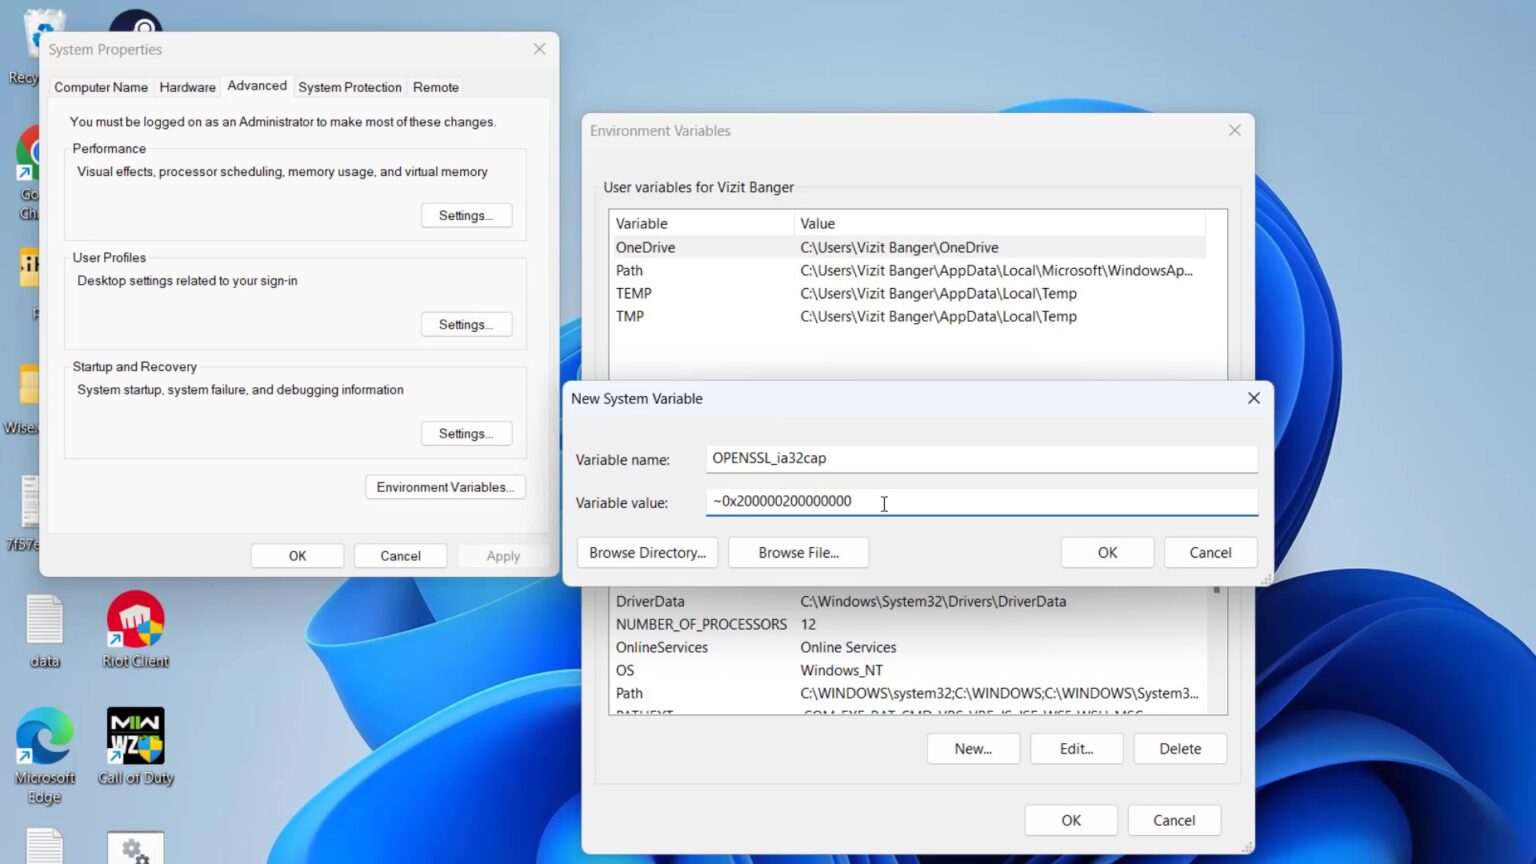Click into the Variable name field
The width and height of the screenshot is (1536, 864).
point(980,459)
